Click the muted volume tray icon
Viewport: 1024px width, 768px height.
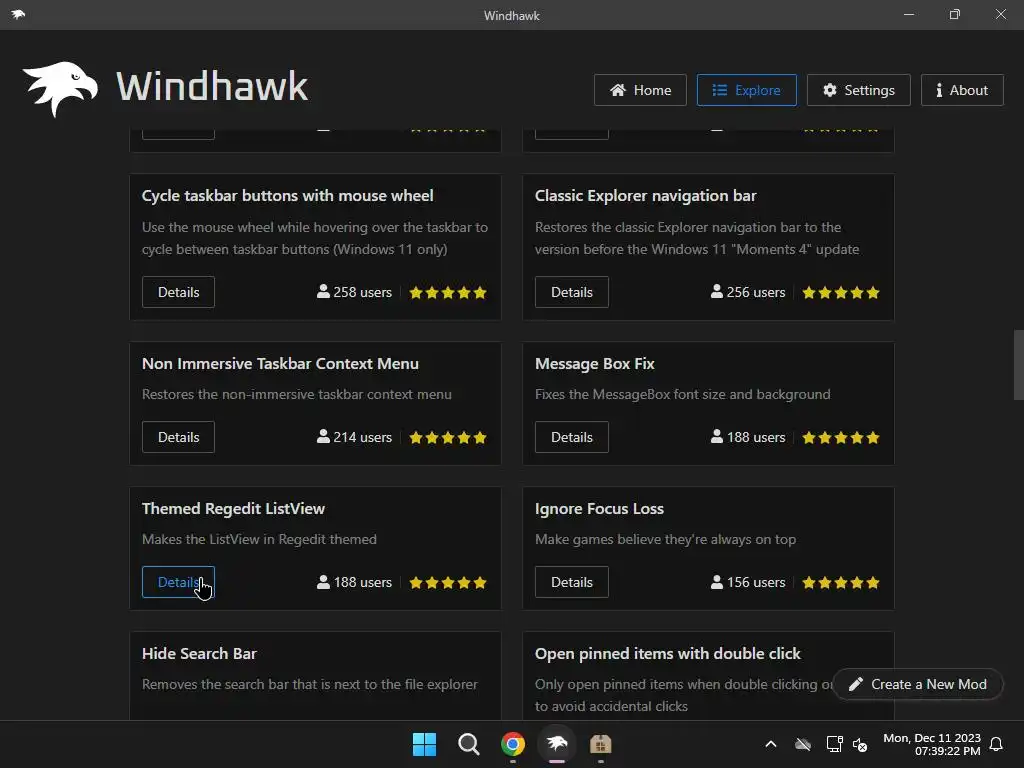pos(860,744)
